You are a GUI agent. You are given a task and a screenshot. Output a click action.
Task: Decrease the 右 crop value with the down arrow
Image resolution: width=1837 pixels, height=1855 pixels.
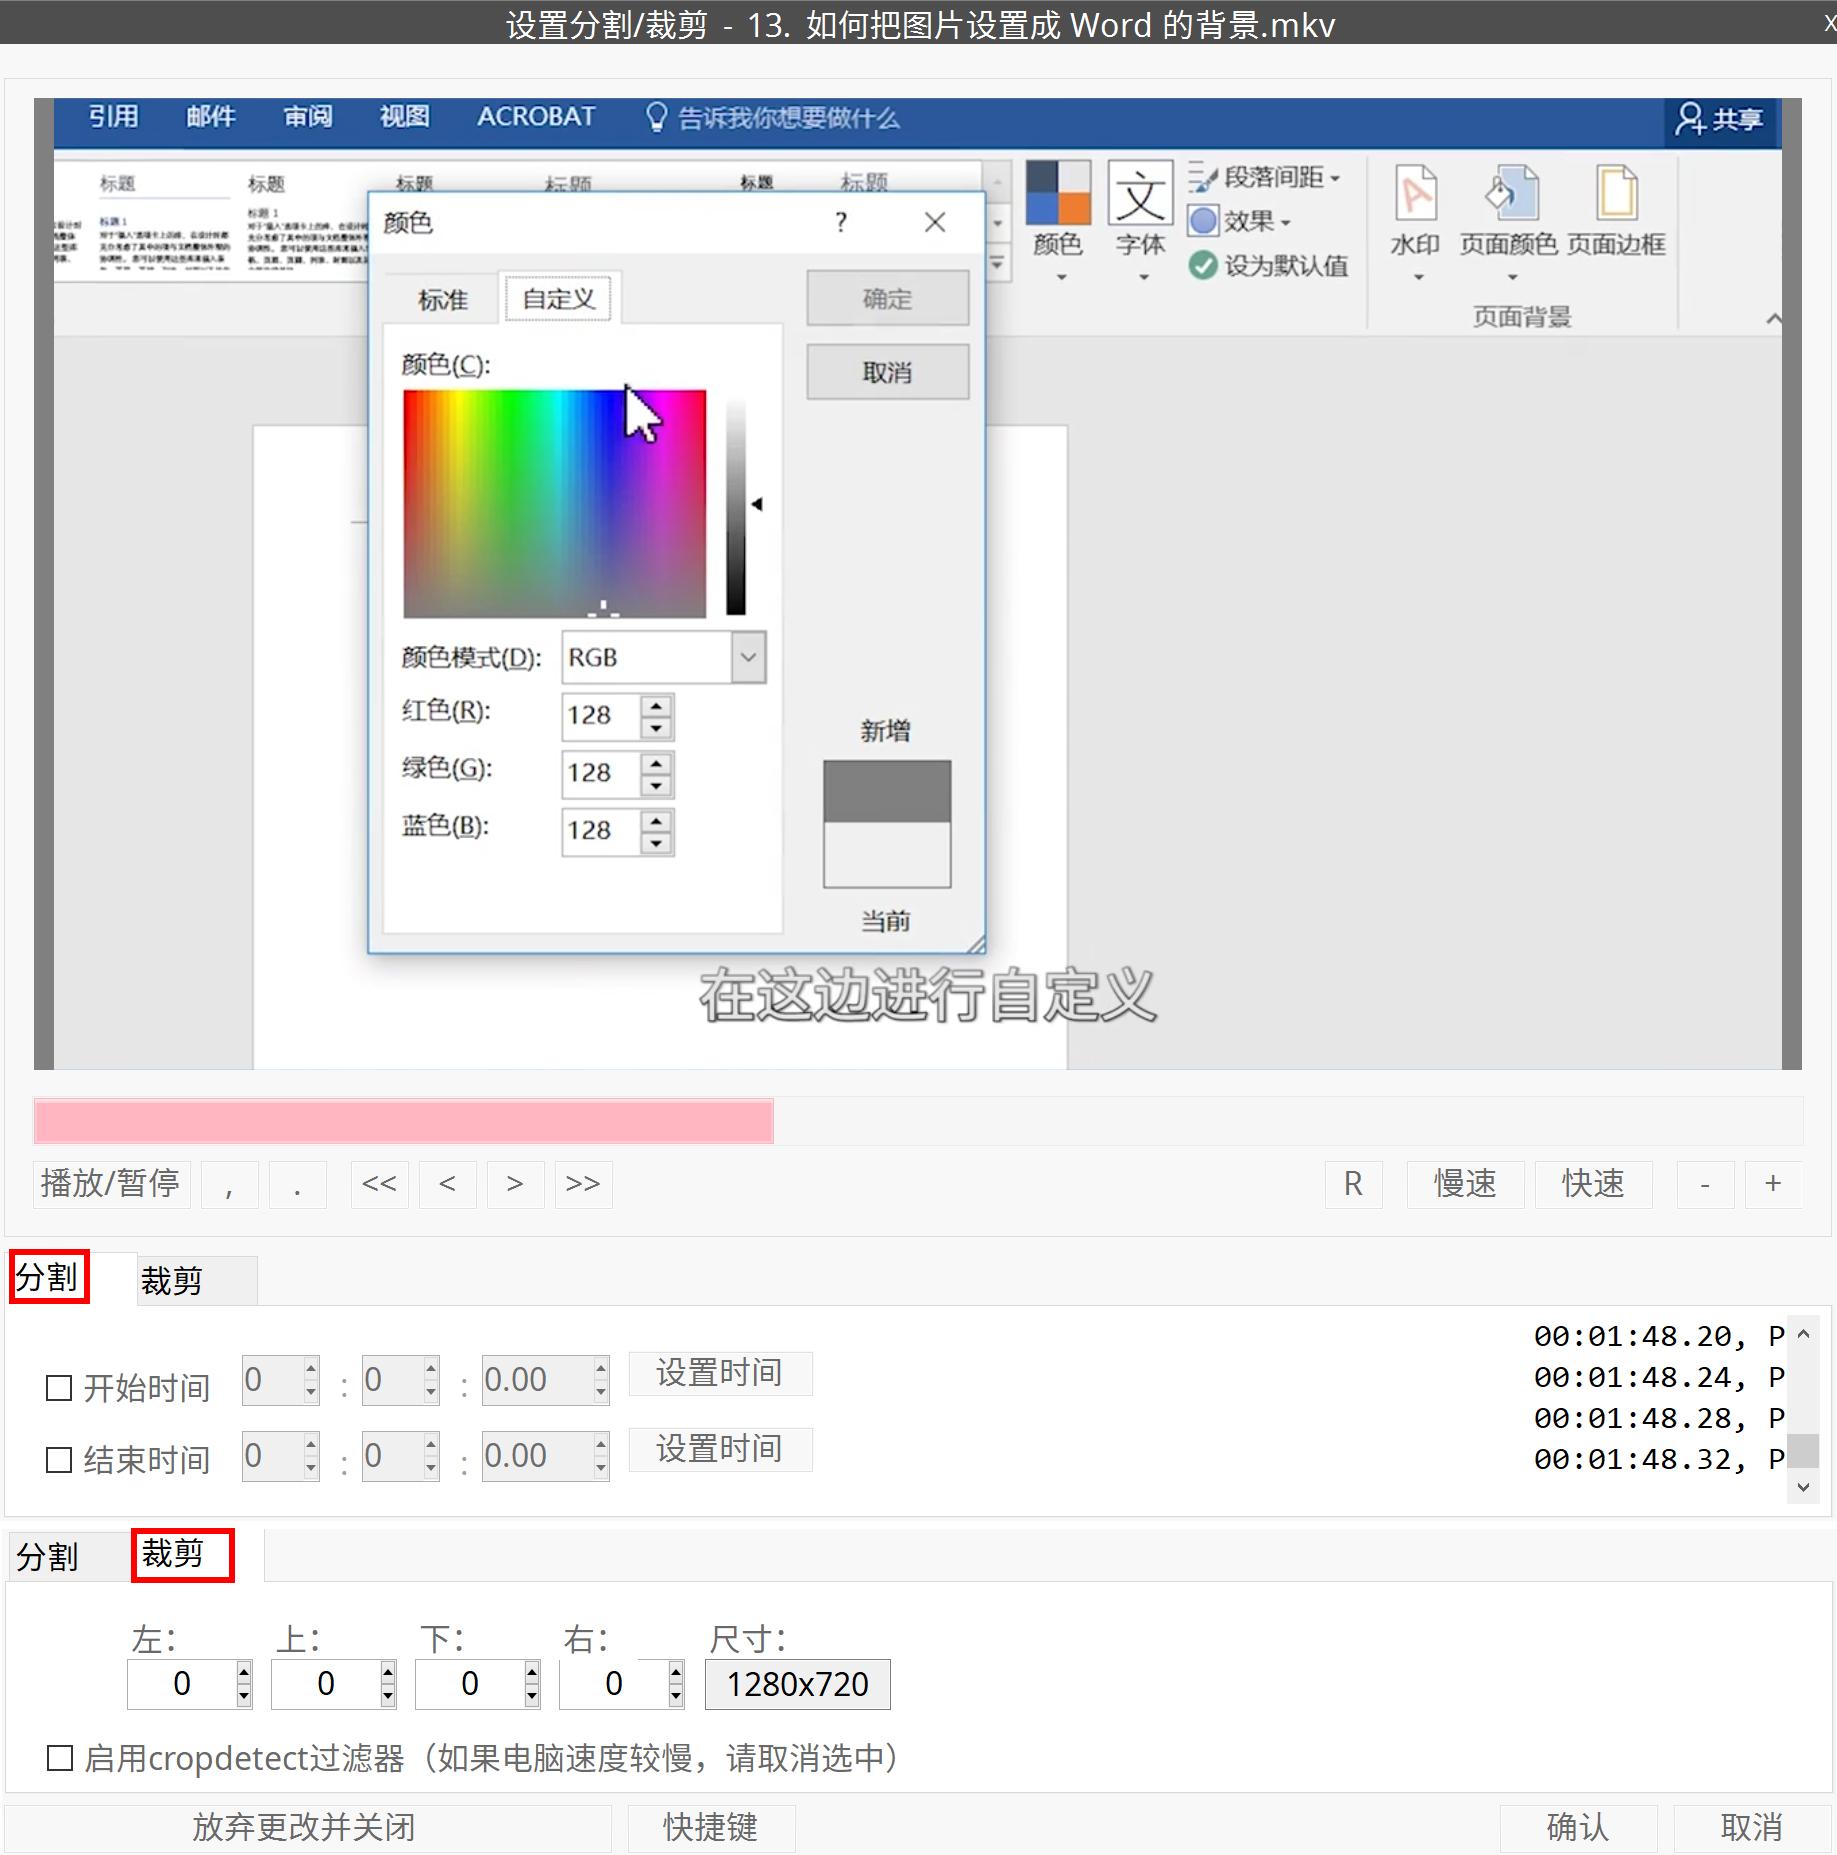coord(676,1696)
